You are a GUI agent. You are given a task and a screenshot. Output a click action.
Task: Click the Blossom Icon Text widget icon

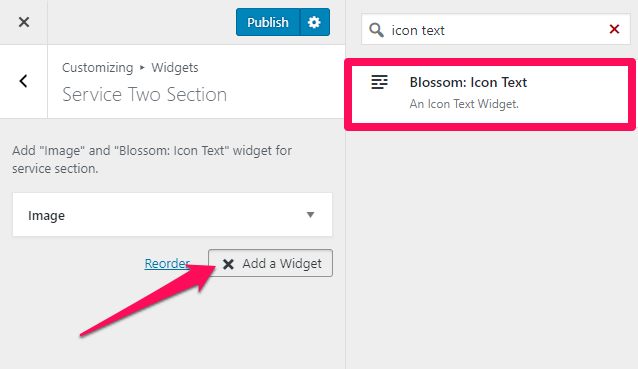379,82
